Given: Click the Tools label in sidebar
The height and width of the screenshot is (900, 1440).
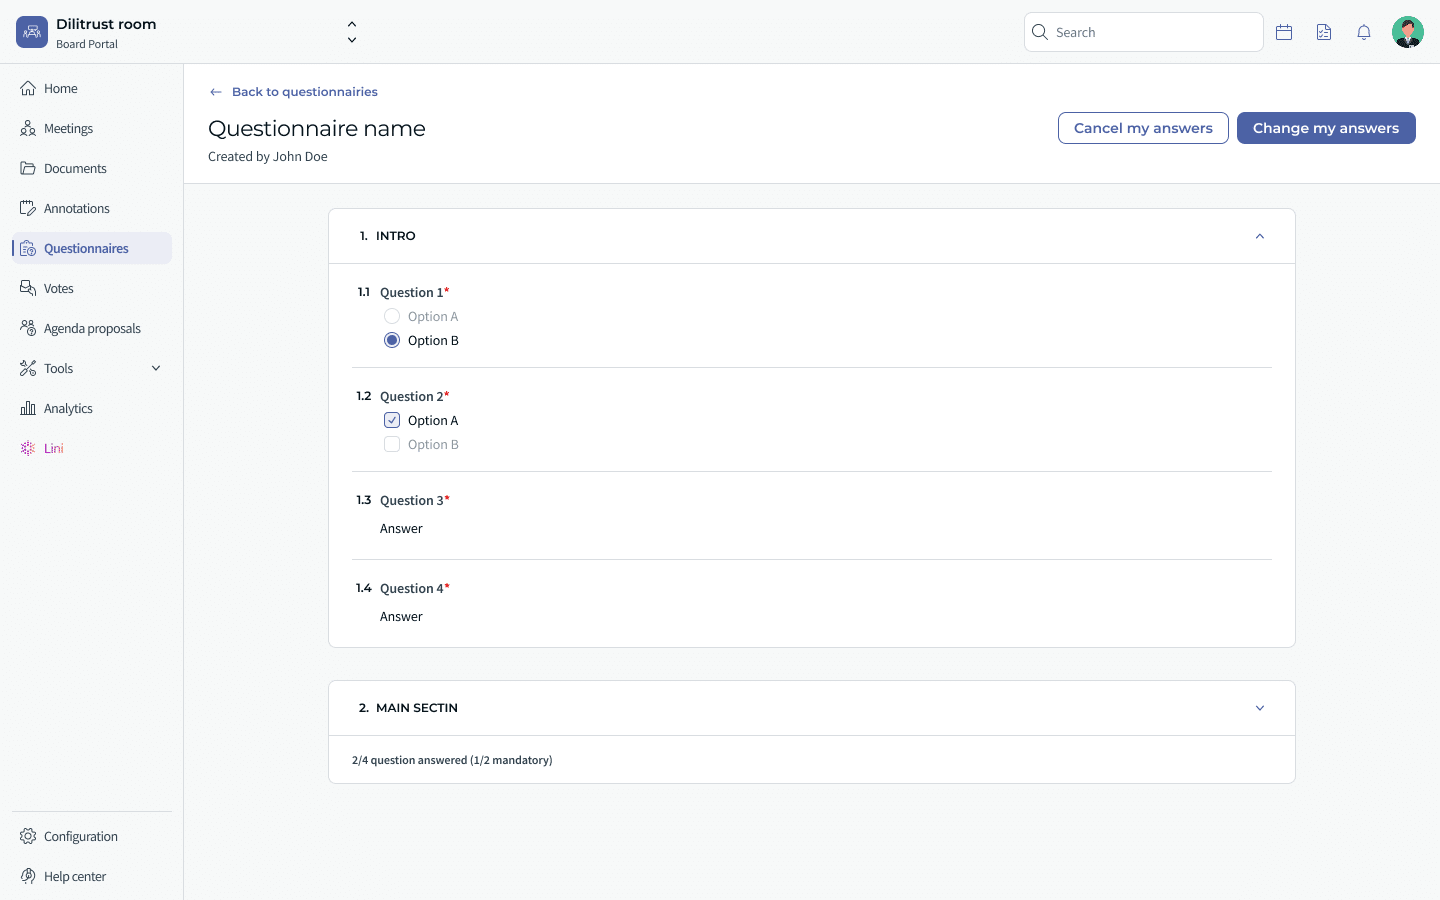Looking at the screenshot, I should click(x=58, y=368).
